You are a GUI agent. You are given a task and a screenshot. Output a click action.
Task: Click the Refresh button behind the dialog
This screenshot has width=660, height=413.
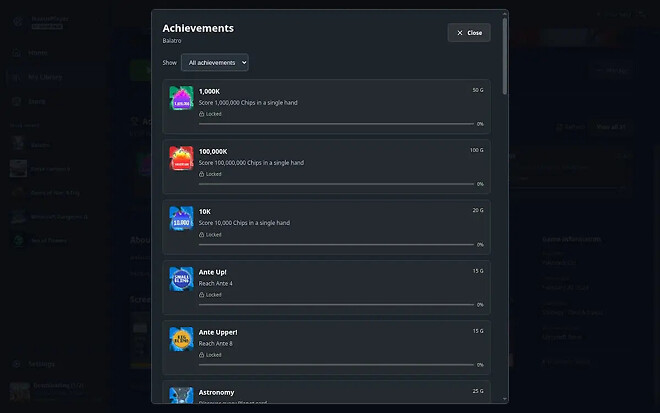pos(571,127)
